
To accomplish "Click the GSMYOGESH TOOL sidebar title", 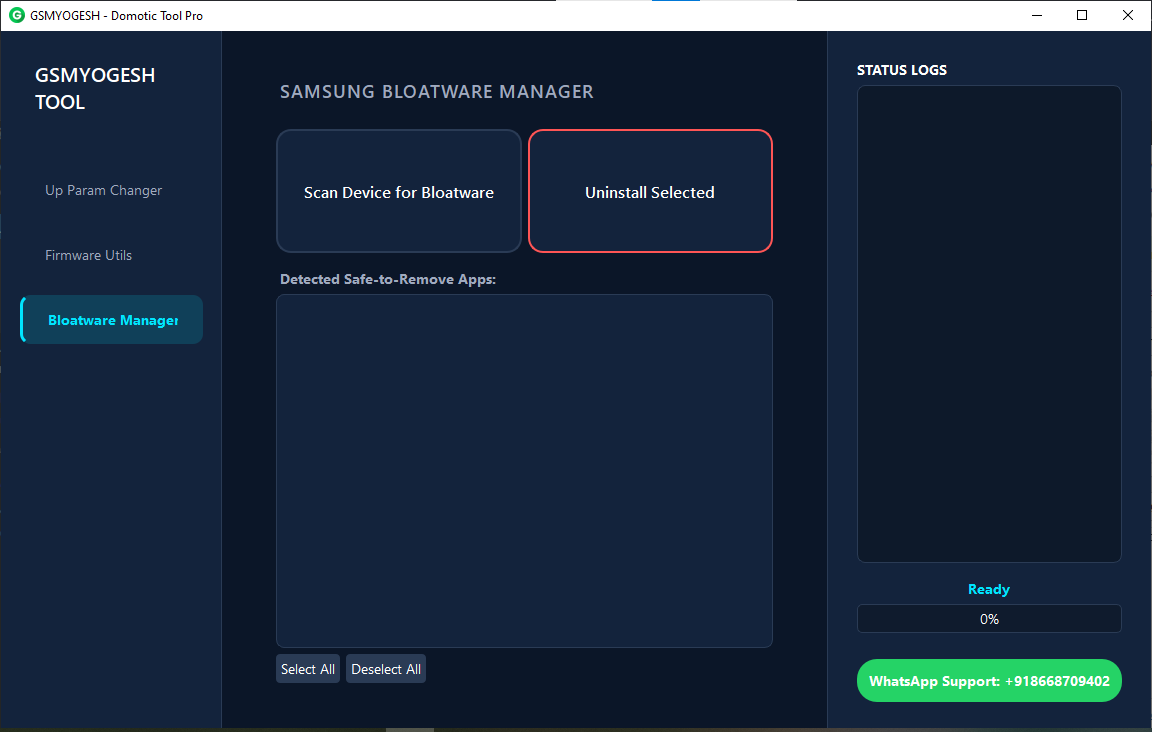I will click(95, 88).
